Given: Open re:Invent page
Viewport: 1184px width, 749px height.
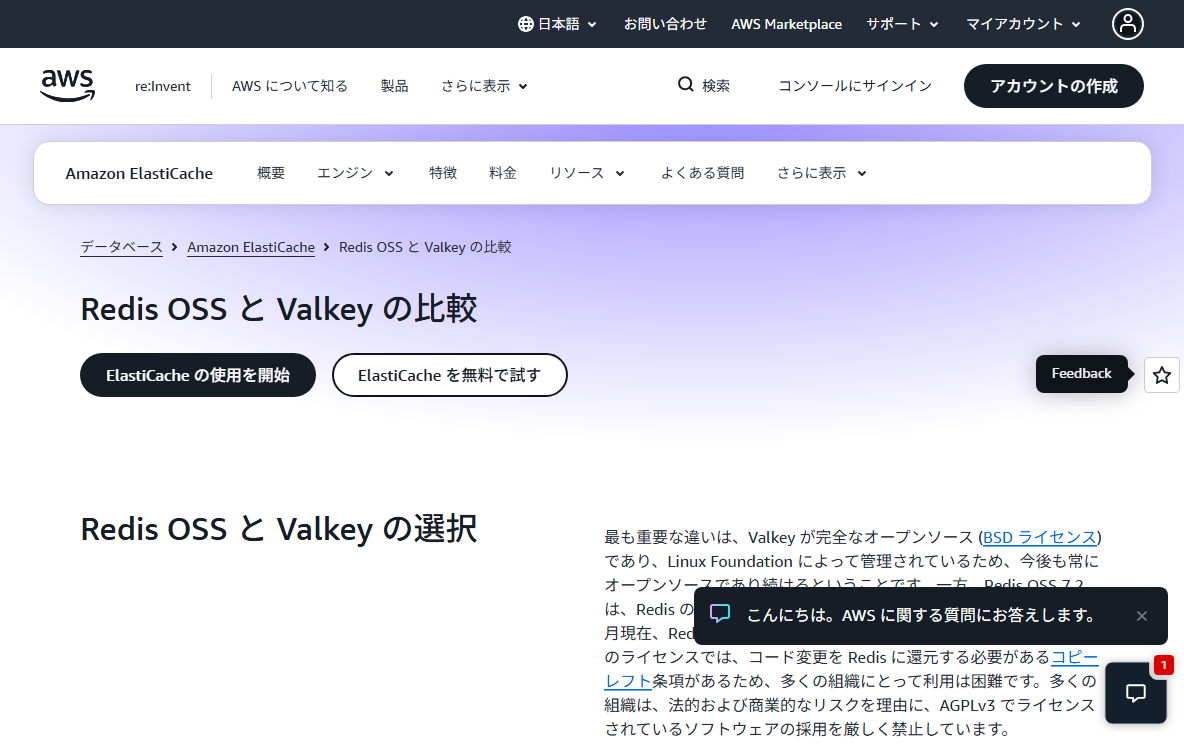Looking at the screenshot, I should point(163,86).
